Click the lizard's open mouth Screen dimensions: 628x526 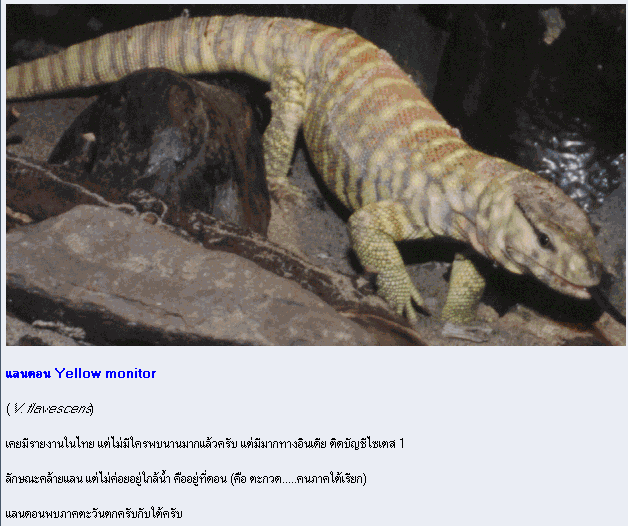pyautogui.click(x=573, y=287)
